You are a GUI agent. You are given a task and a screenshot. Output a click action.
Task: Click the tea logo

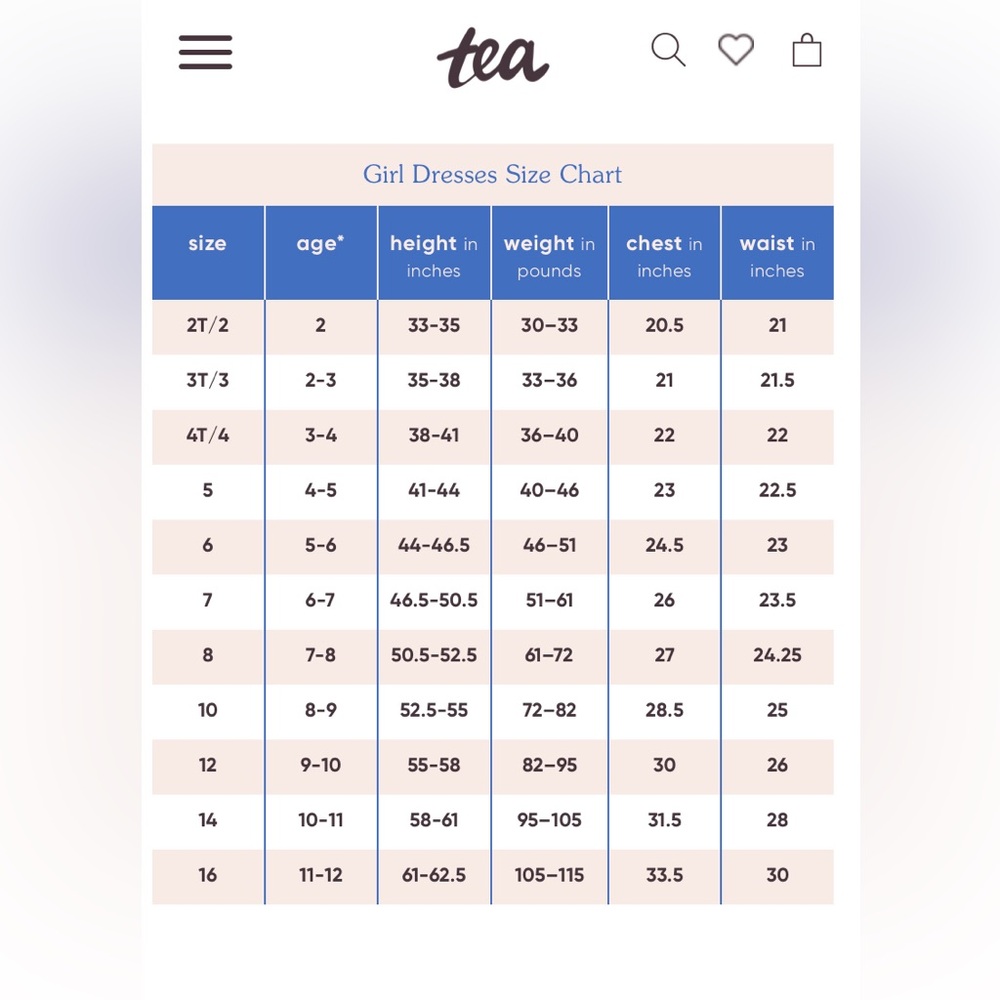pos(493,57)
